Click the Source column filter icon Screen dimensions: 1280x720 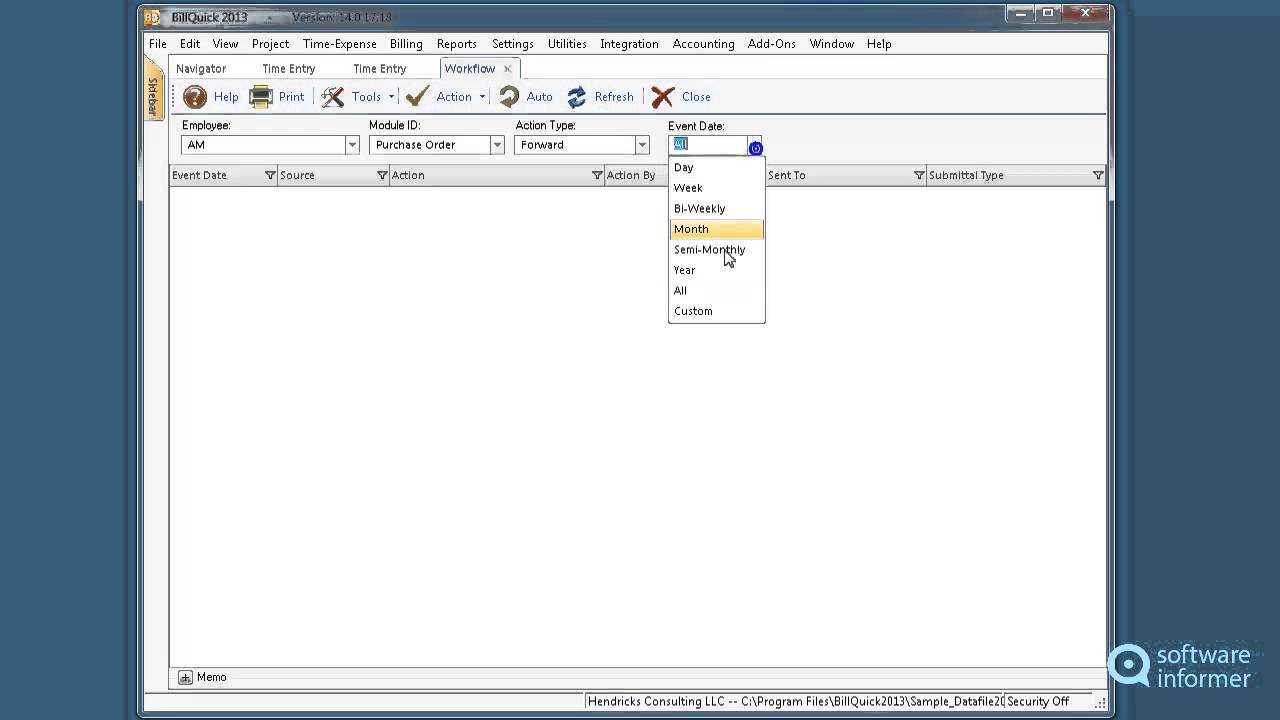coord(382,175)
